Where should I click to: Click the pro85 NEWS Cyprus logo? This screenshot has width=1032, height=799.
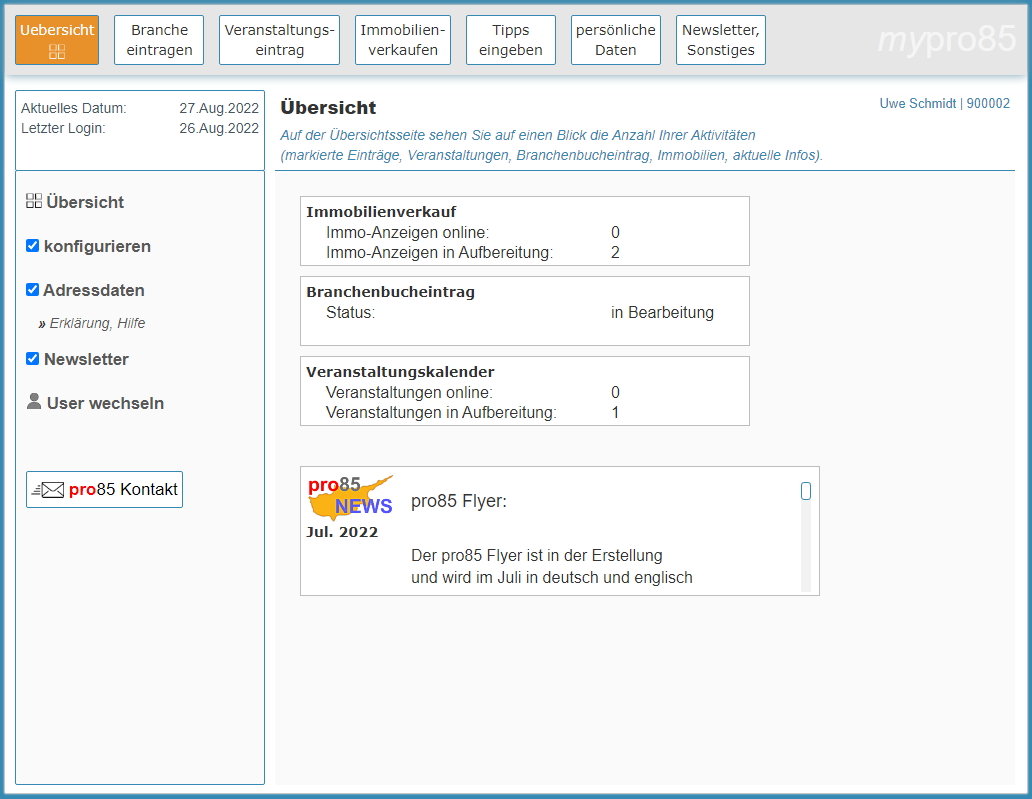point(349,497)
